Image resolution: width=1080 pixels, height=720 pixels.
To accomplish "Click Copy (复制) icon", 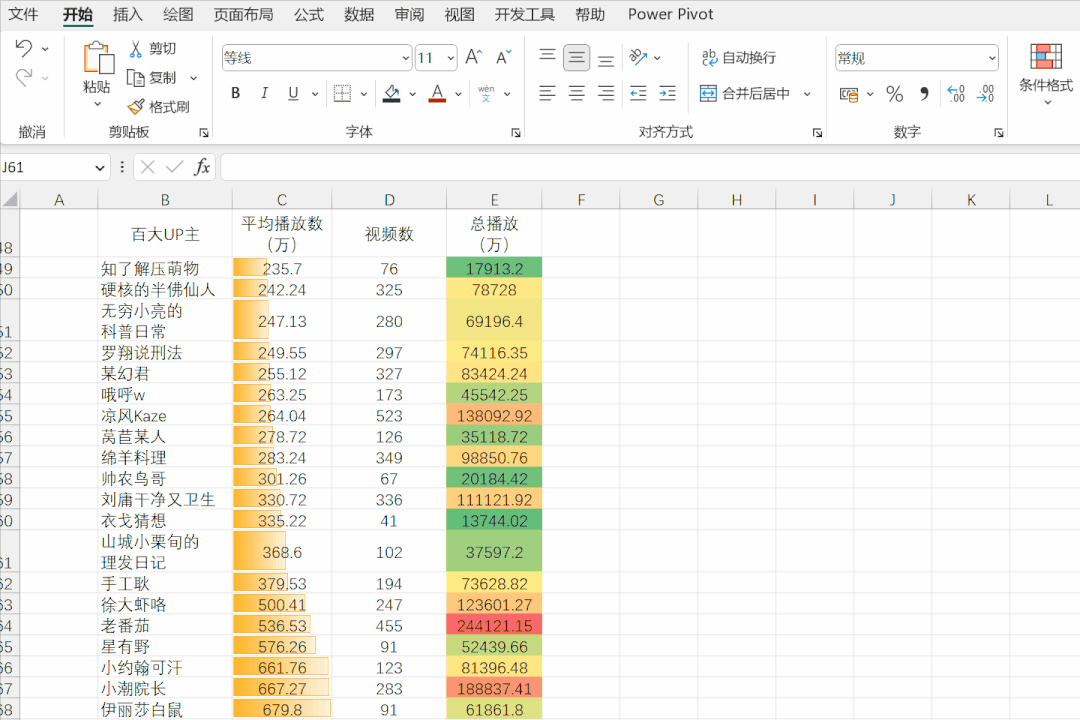I will (136, 78).
